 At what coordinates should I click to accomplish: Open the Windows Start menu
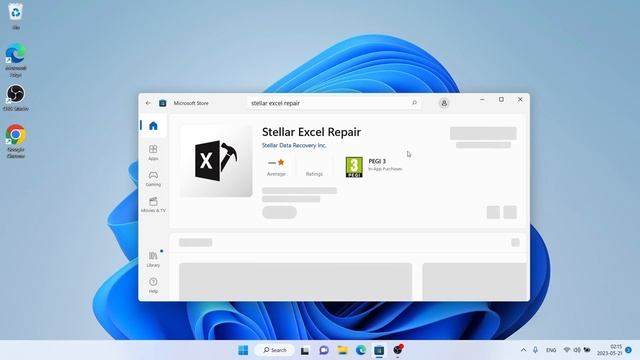click(243, 350)
